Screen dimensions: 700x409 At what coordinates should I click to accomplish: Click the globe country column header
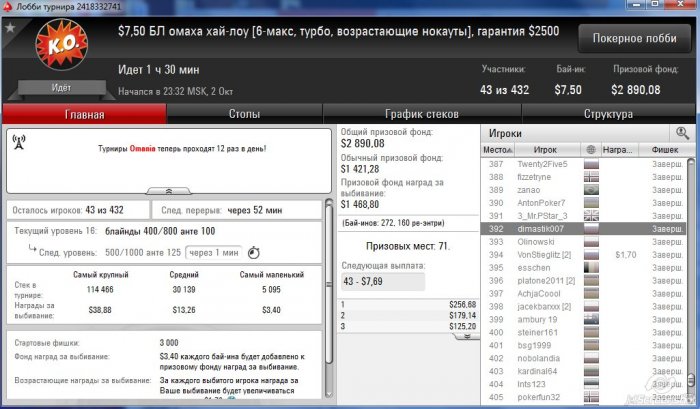pos(591,150)
